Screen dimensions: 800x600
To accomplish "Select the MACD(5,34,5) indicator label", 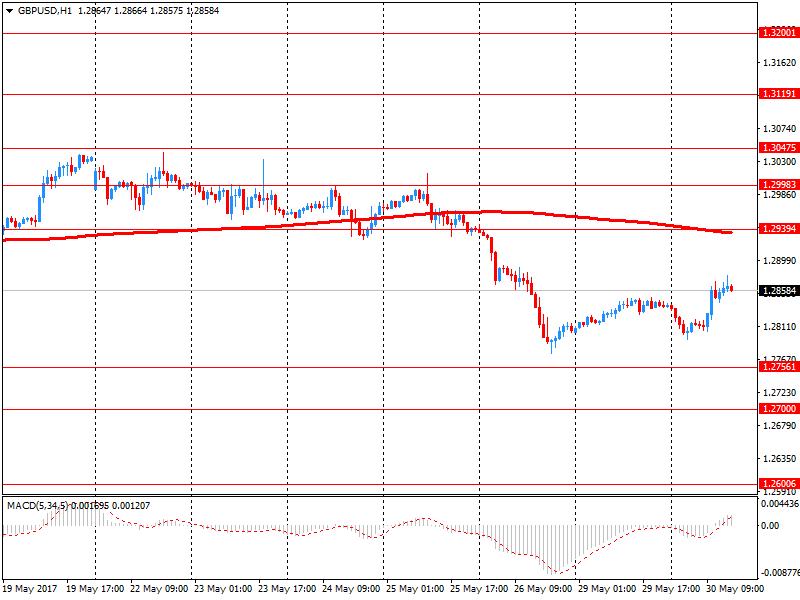I will (x=37, y=506).
